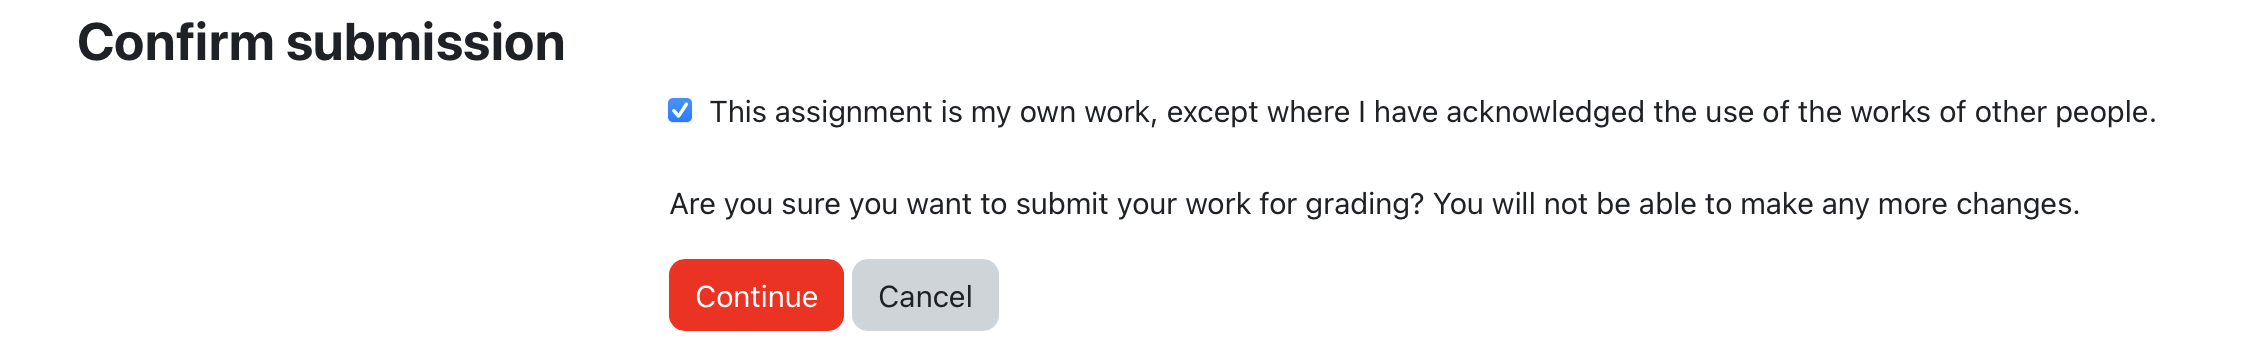The image size is (2258, 364).
Task: Toggle the blue checked box before the statement
Action: coord(680,110)
